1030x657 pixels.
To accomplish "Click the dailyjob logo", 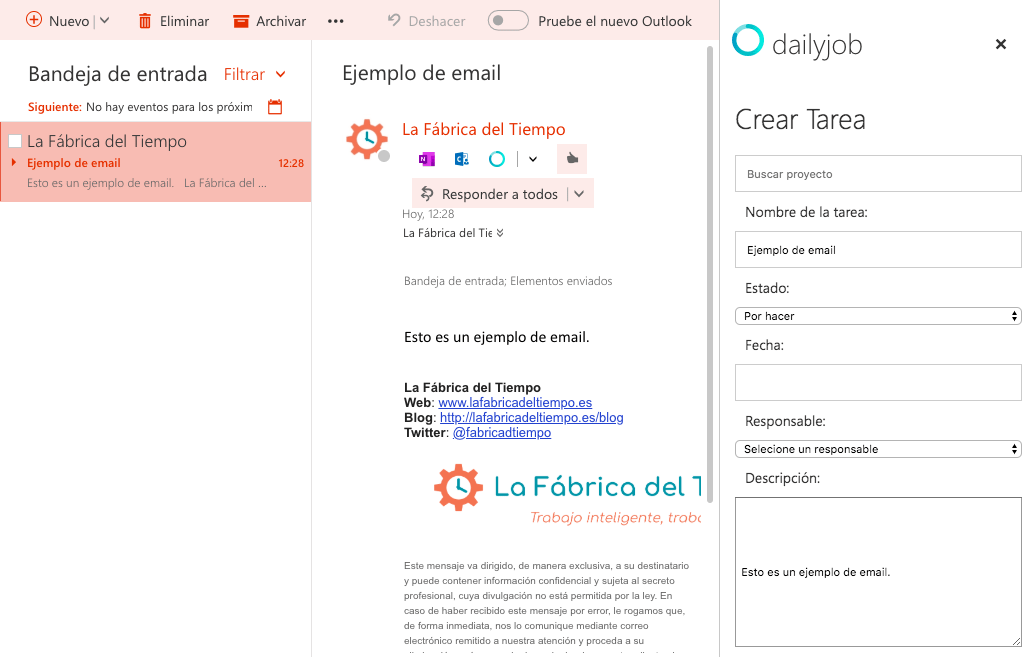I will tap(797, 43).
